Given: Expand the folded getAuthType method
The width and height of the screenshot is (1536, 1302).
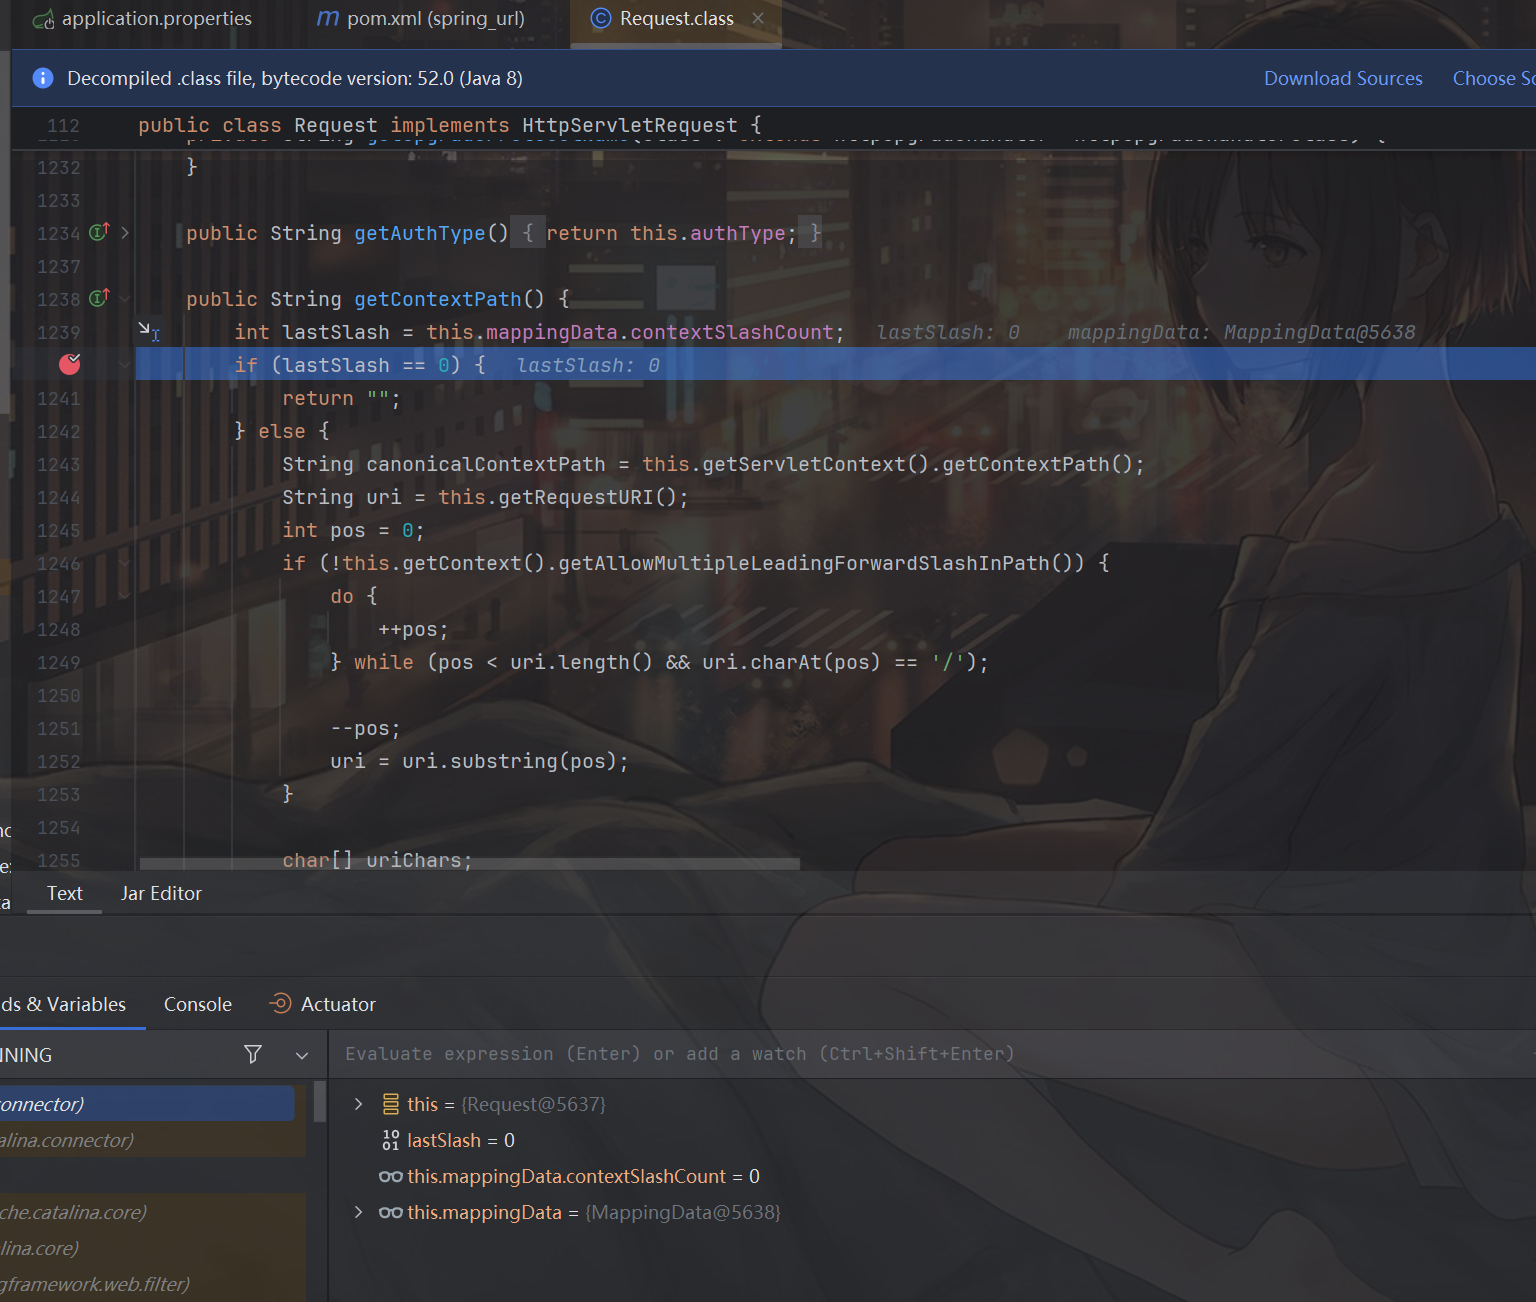Looking at the screenshot, I should [x=125, y=233].
